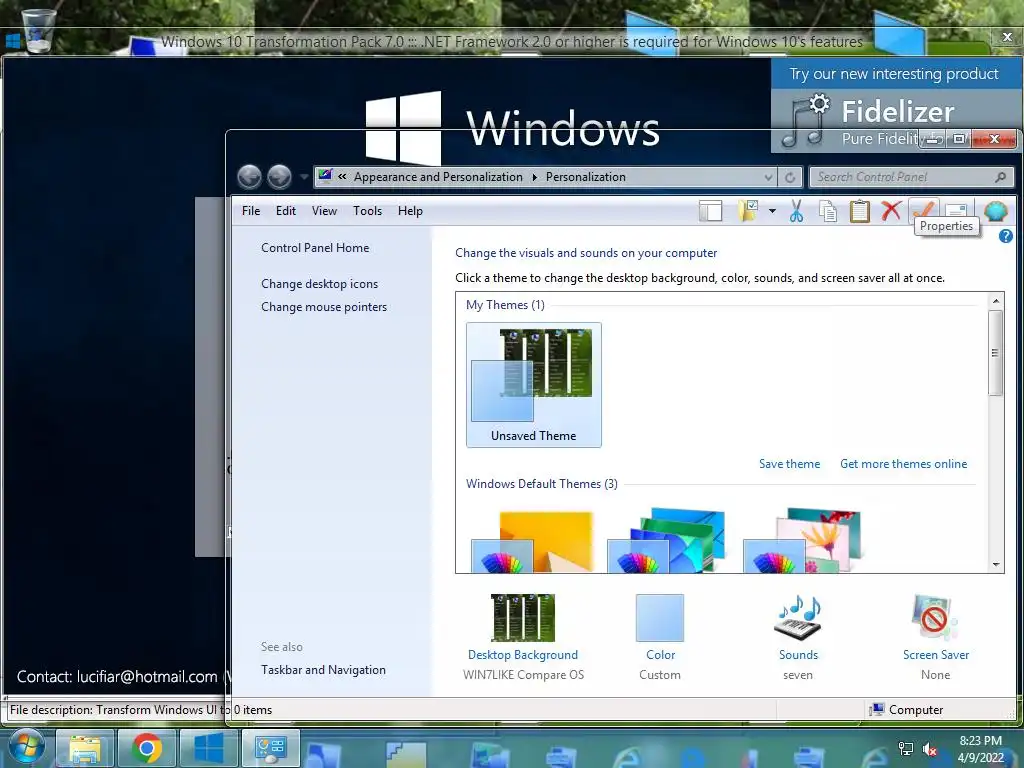The height and width of the screenshot is (768, 1024).
Task: Expand the address bar history dropdown
Action: (768, 177)
